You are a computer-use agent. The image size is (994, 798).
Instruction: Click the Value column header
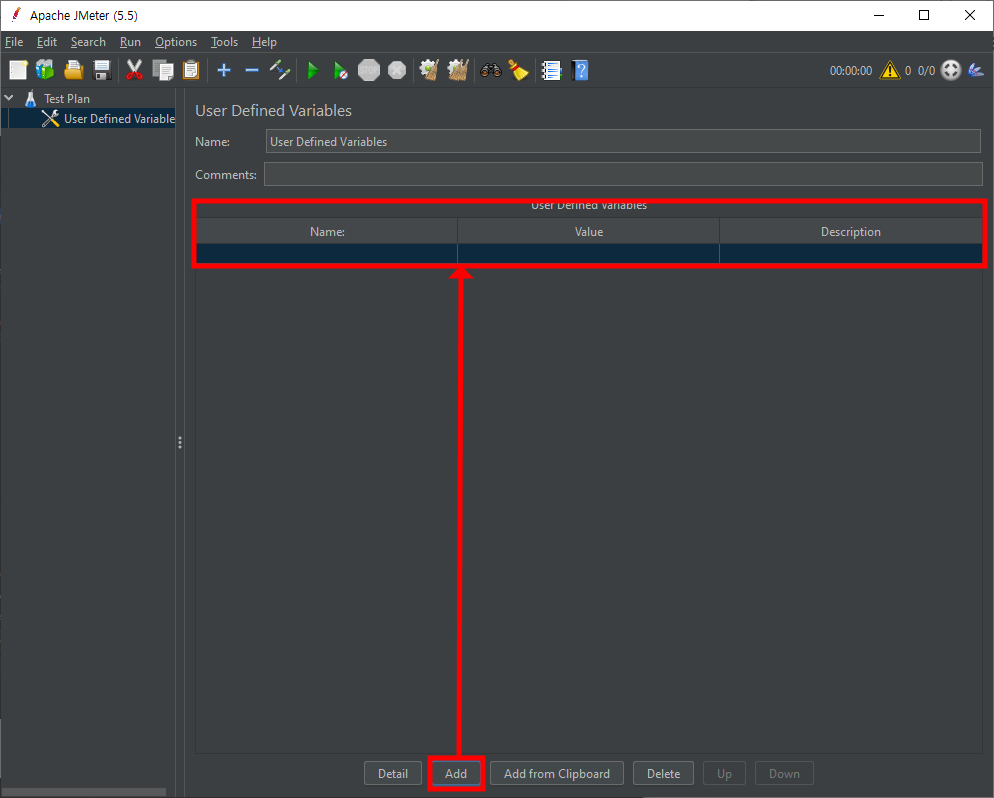[588, 231]
